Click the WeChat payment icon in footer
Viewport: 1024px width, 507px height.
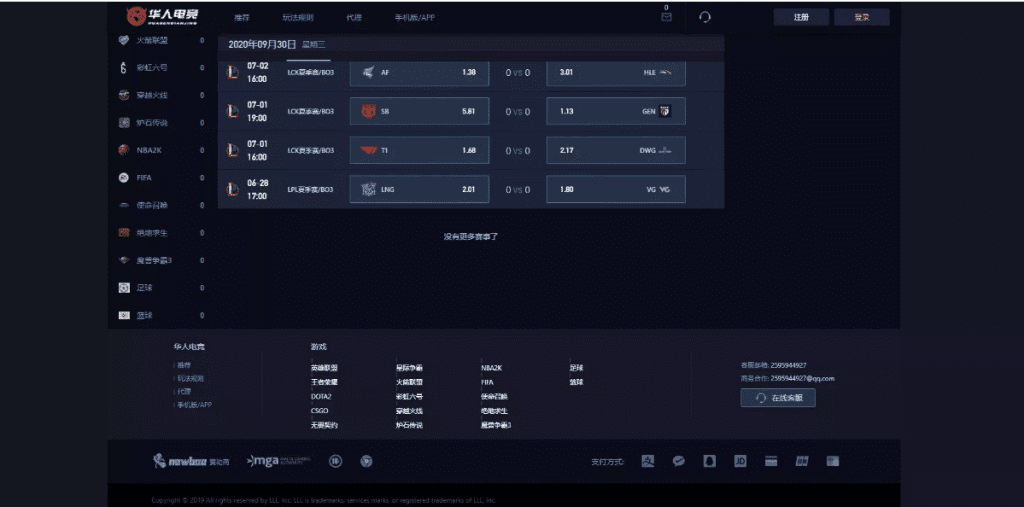pos(678,461)
